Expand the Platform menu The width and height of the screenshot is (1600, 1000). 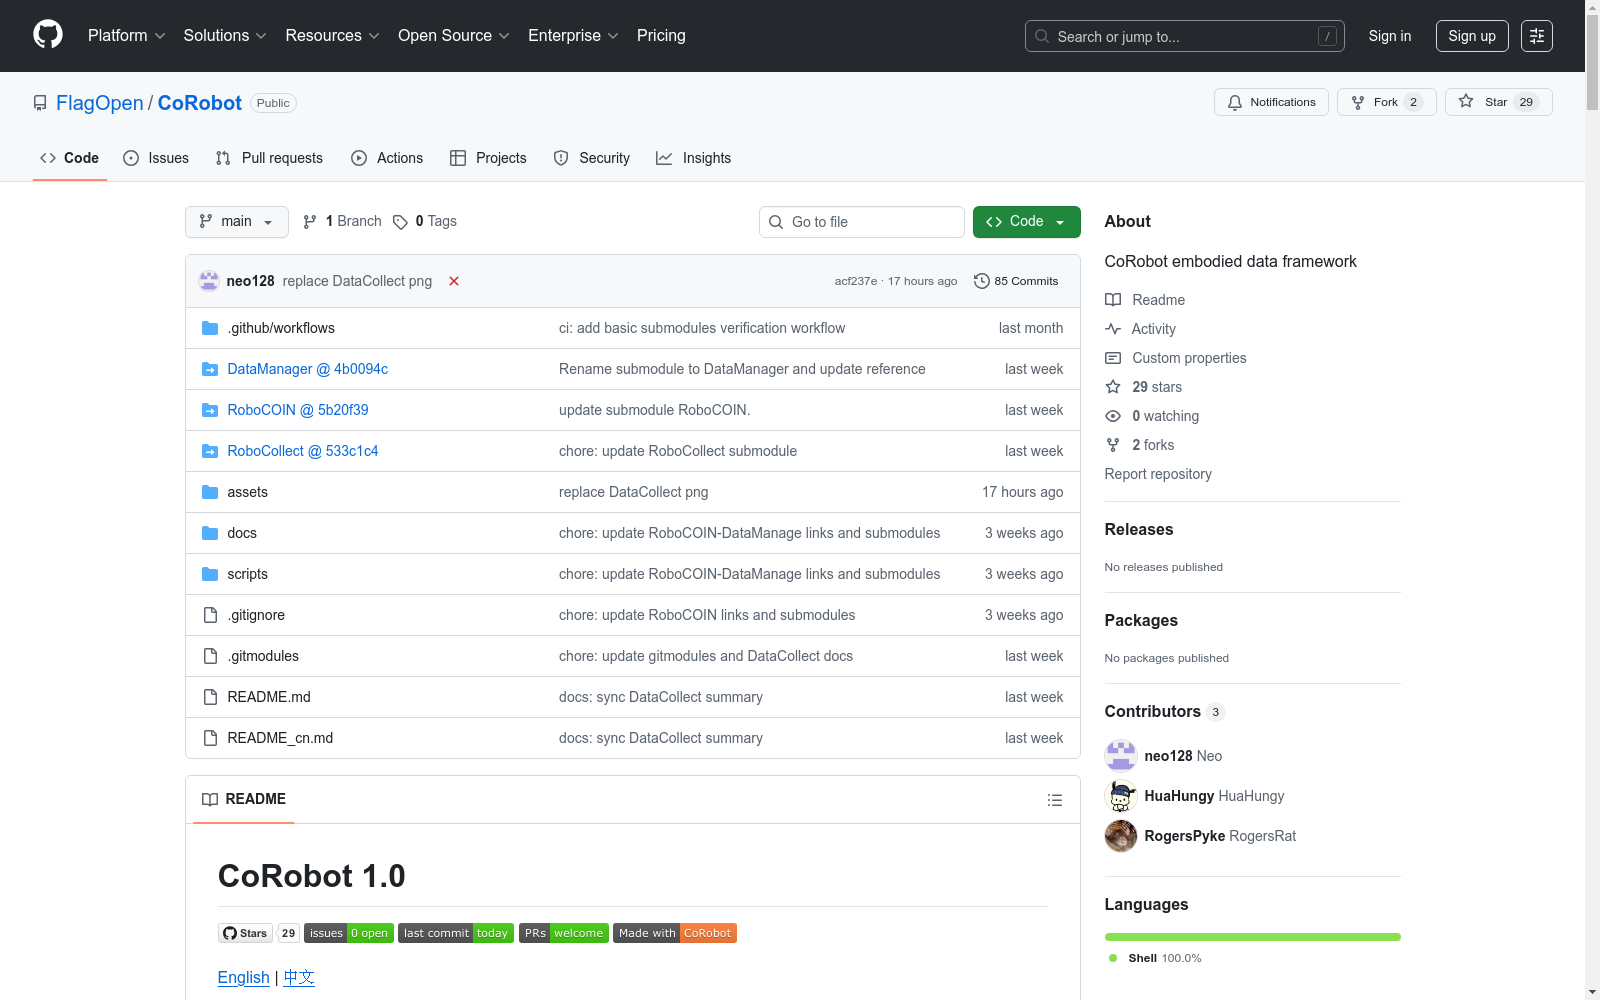click(127, 36)
